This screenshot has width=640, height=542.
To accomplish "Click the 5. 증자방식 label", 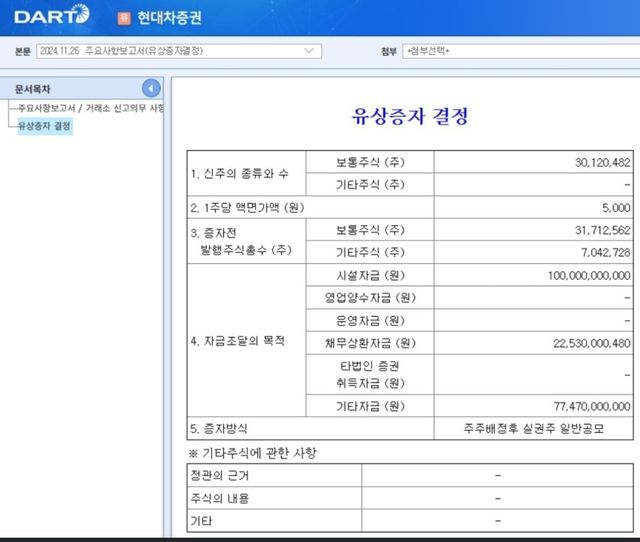I will pos(219,429).
